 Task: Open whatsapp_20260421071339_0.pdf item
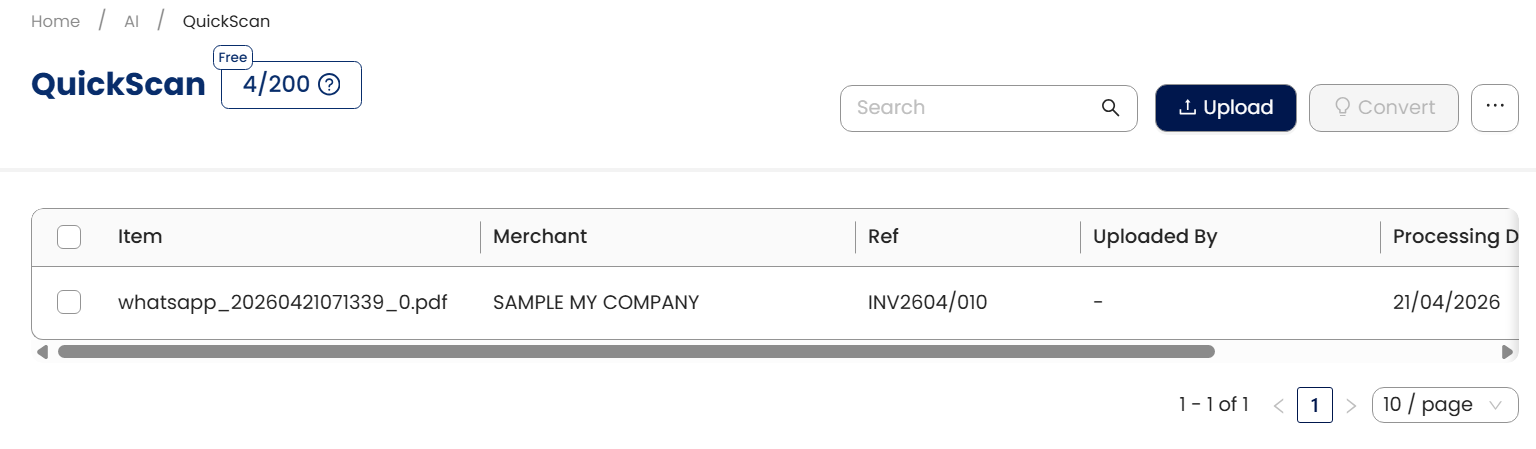click(282, 302)
